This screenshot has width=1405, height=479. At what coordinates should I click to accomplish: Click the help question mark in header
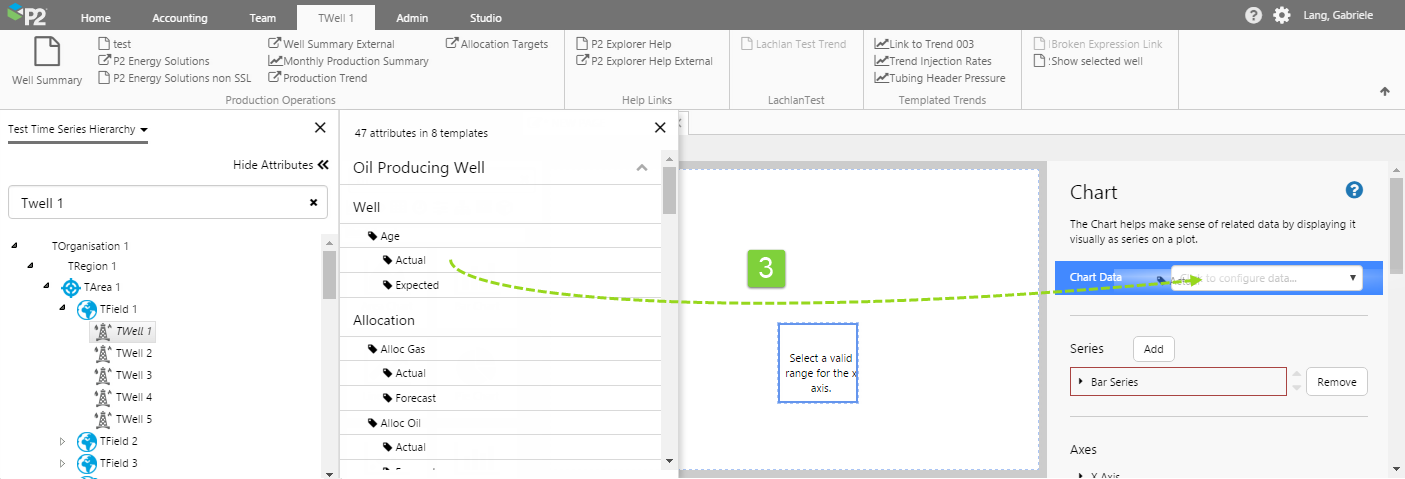click(x=1253, y=16)
